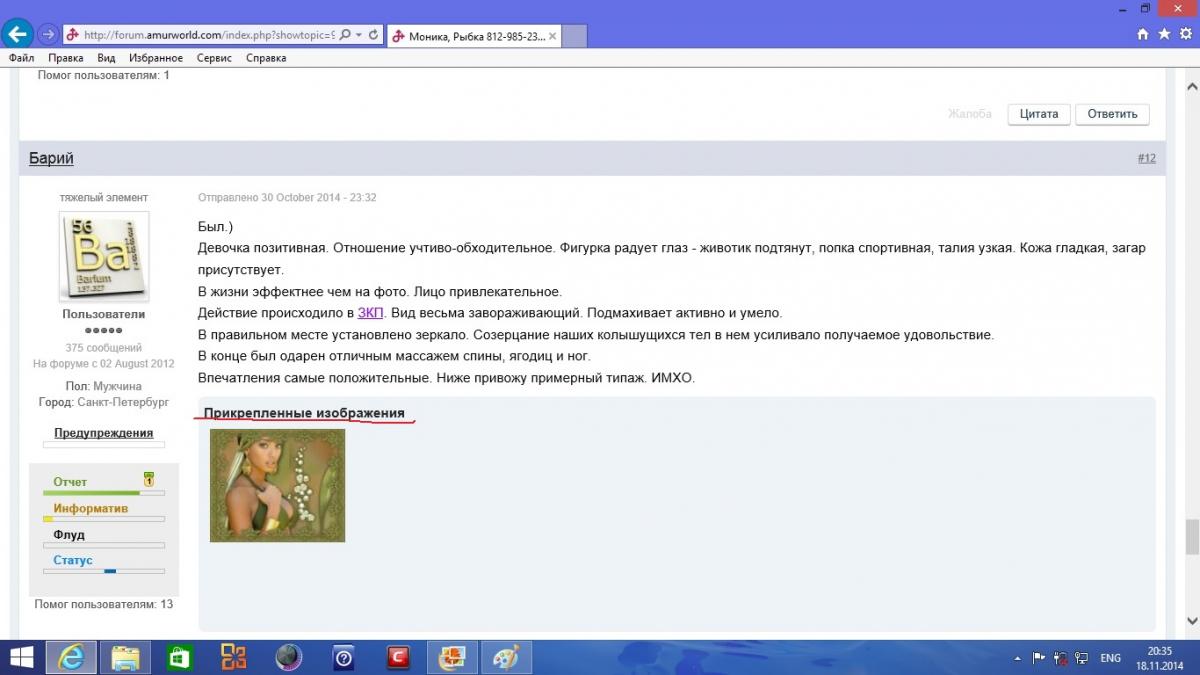Show hidden system tray icons
This screenshot has width=1200, height=675.
pyautogui.click(x=1016, y=658)
